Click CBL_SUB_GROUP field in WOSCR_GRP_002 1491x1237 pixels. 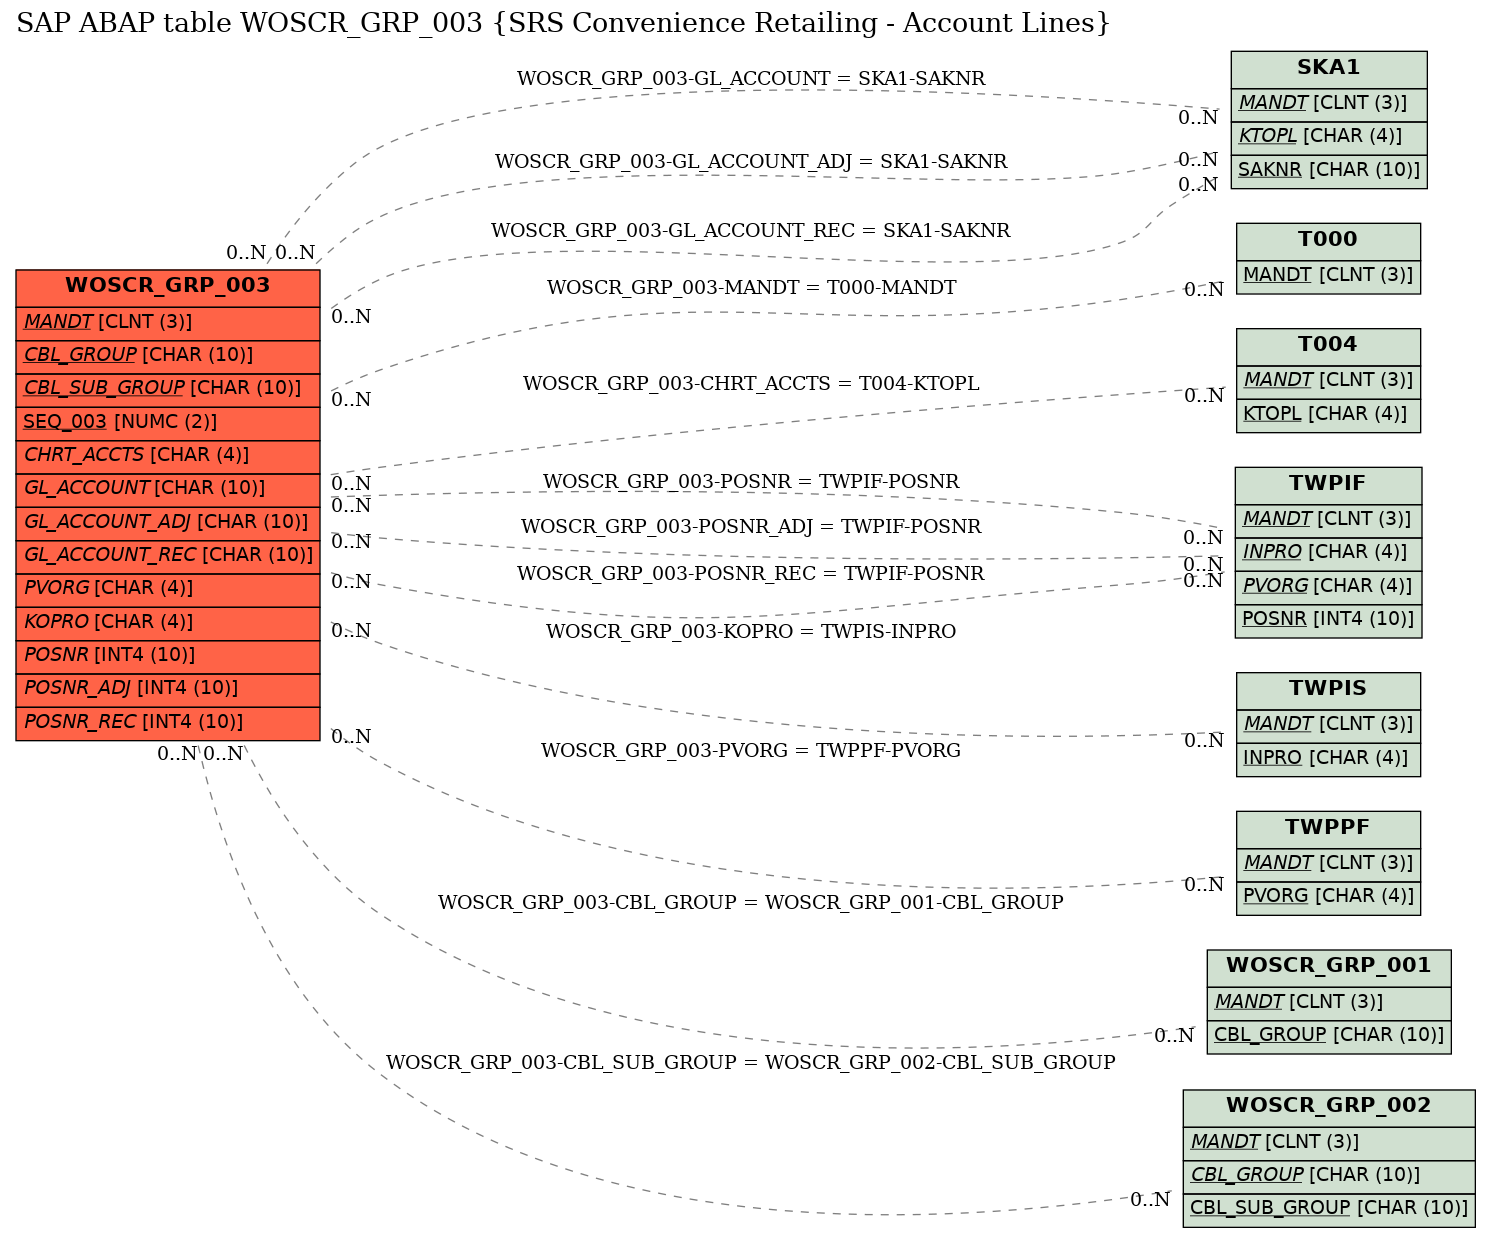(1329, 1209)
